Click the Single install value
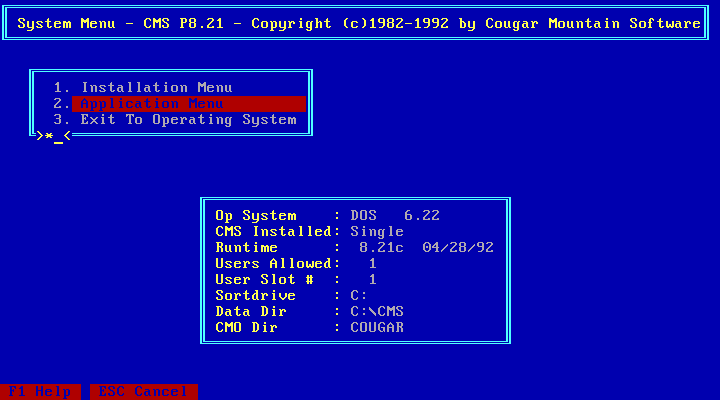This screenshot has height=400, width=720. pyautogui.click(x=377, y=231)
